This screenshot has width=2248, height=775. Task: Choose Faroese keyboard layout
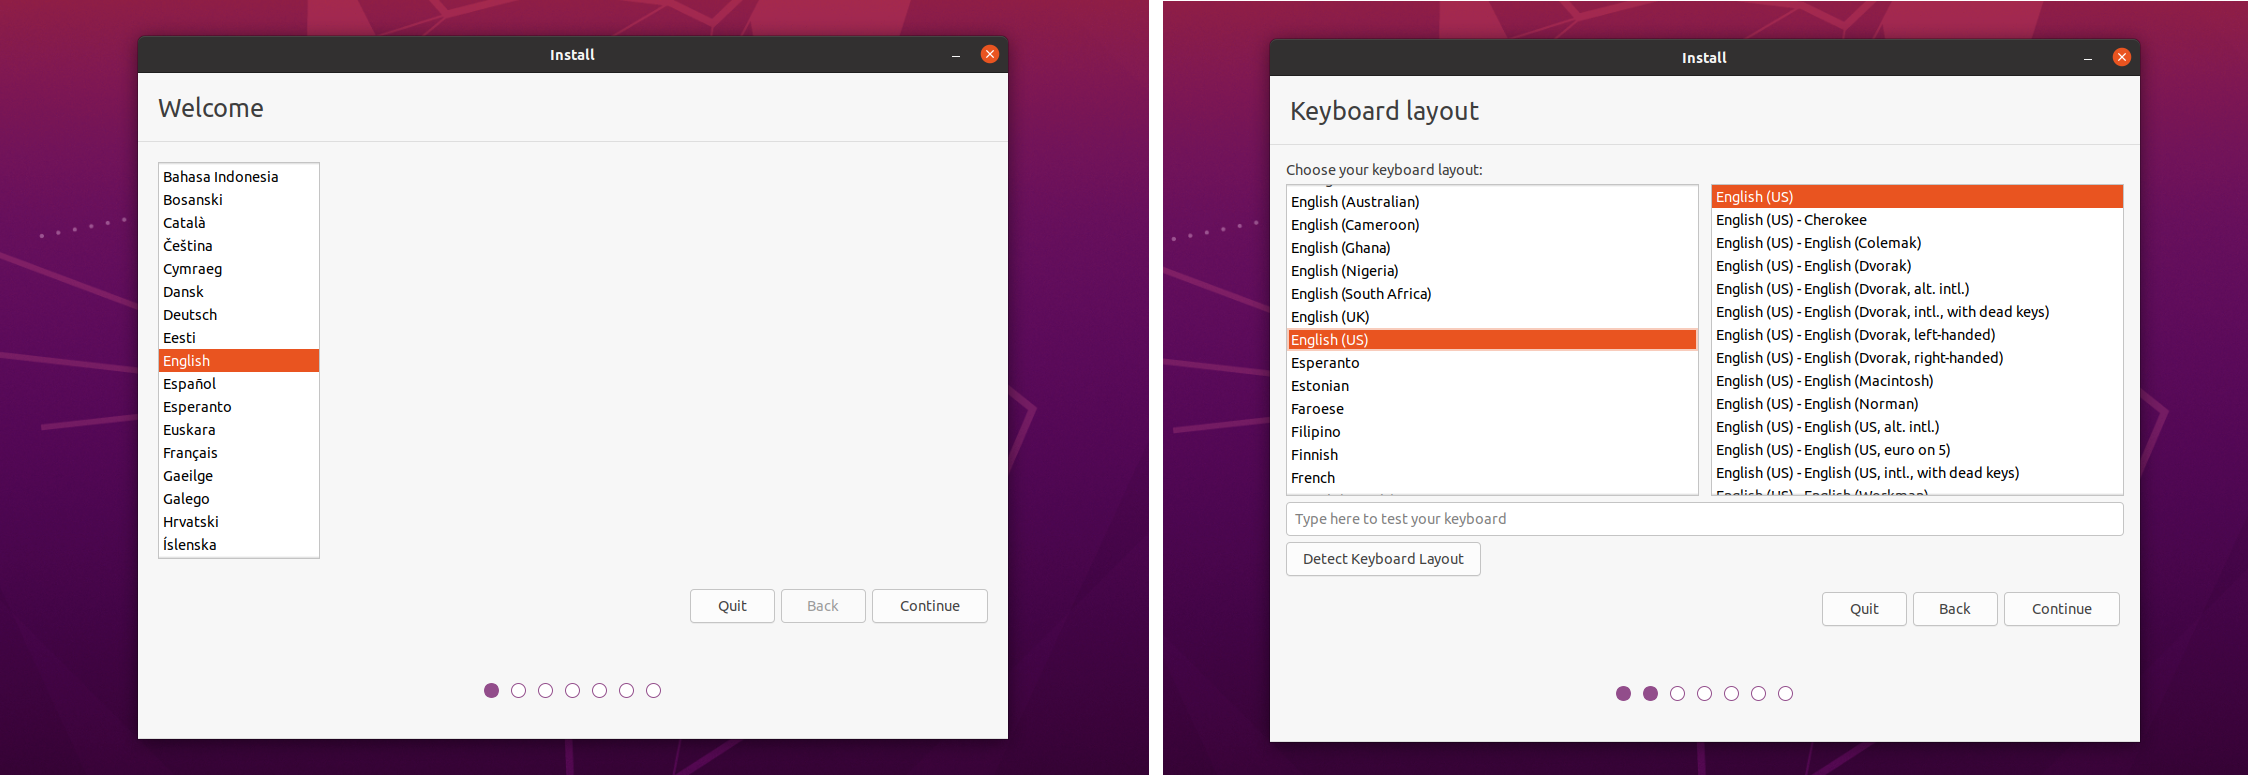point(1492,409)
